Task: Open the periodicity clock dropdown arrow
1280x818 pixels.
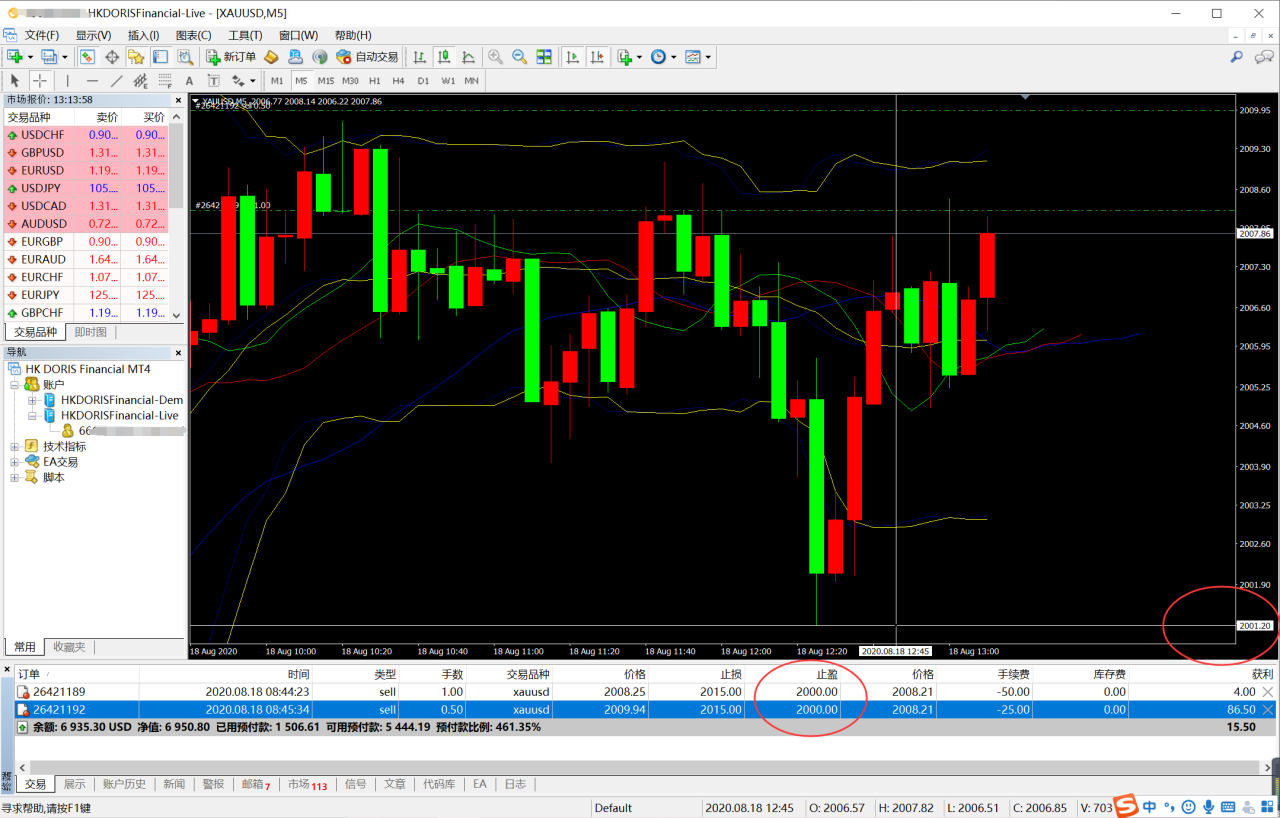Action: (x=675, y=57)
